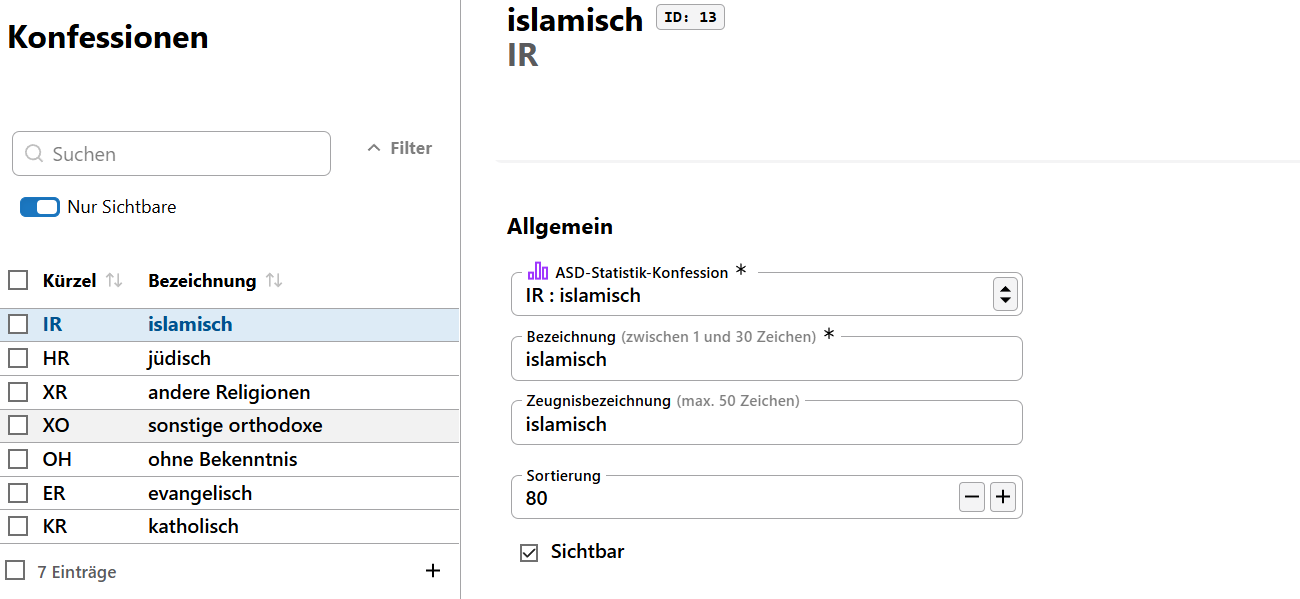
Task: Increase Sortierung using the plus button
Action: pyautogui.click(x=1003, y=496)
